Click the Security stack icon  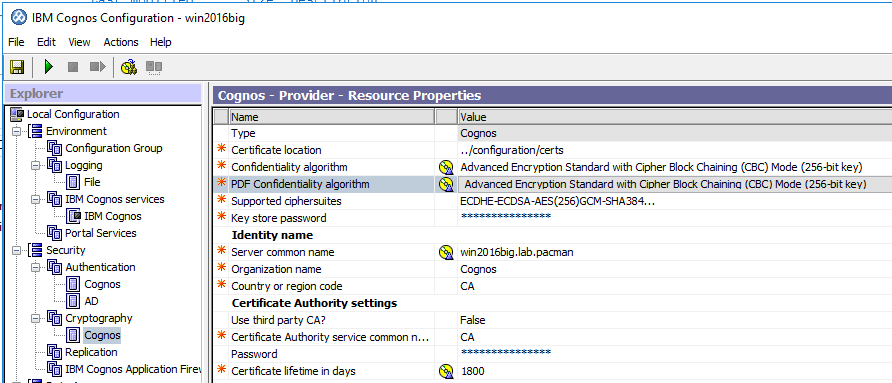35,250
